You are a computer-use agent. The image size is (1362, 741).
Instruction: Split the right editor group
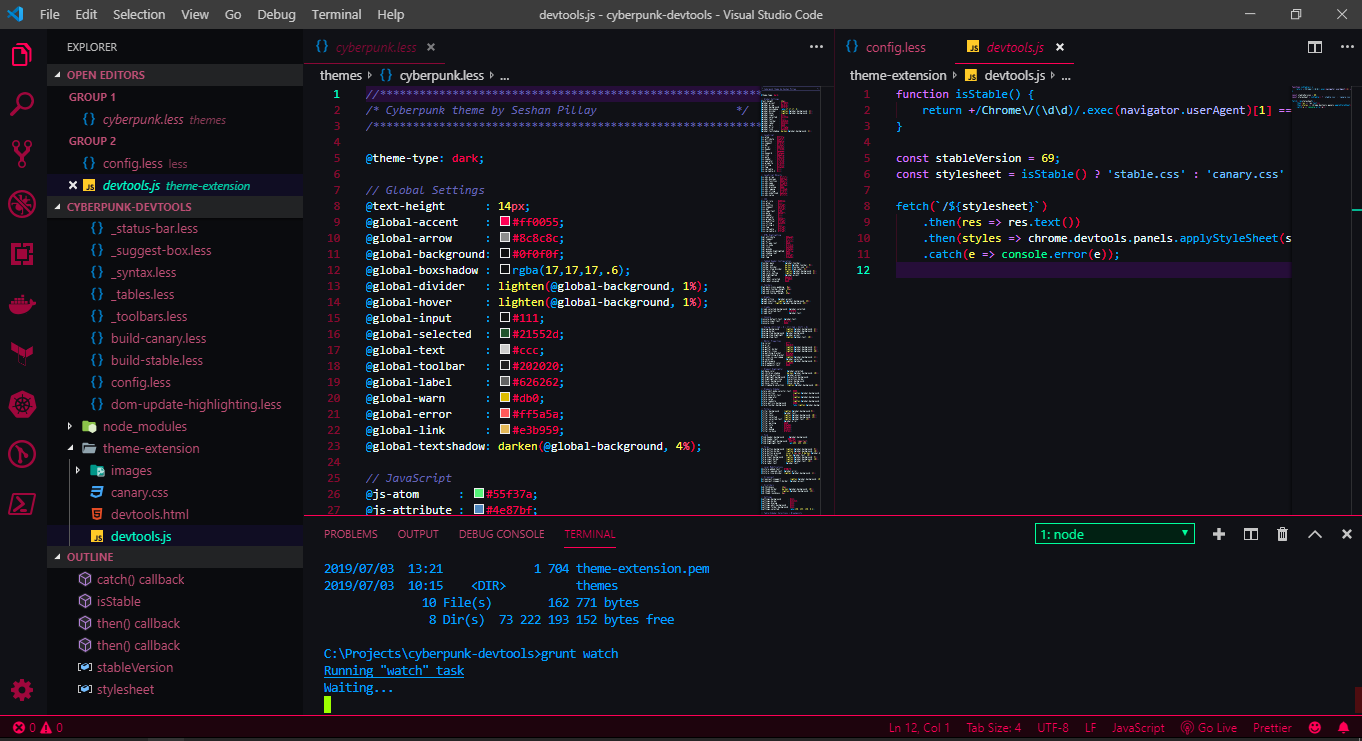[1315, 47]
